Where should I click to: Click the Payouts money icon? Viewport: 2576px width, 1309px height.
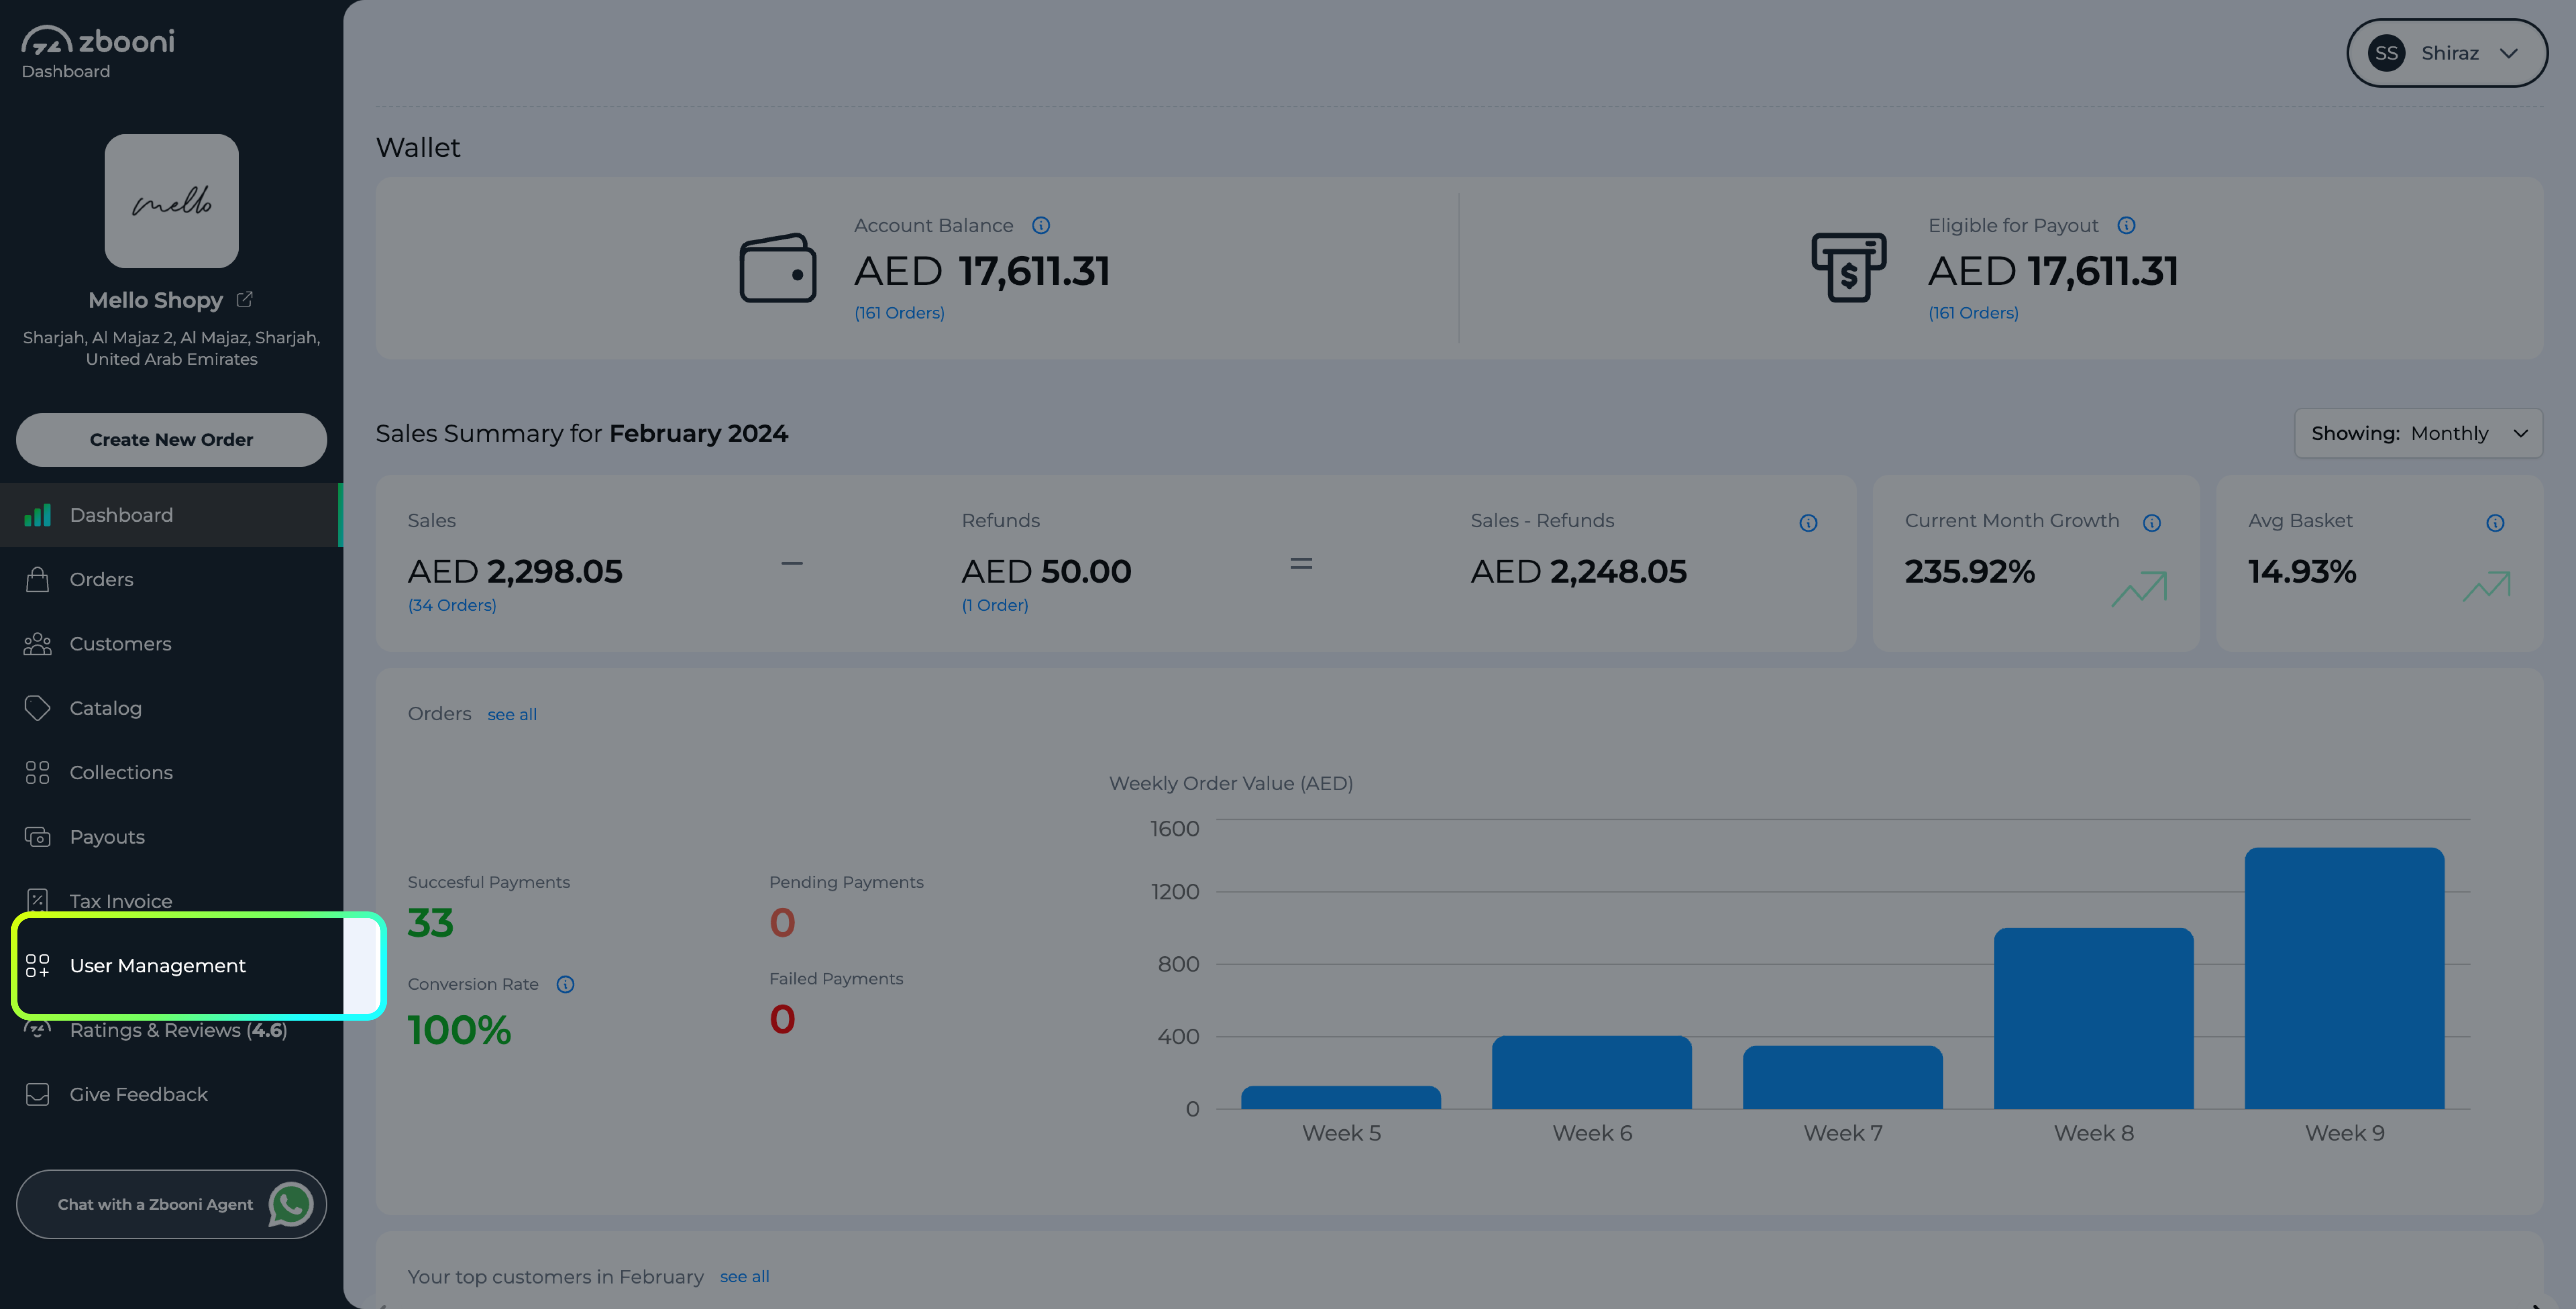37,837
